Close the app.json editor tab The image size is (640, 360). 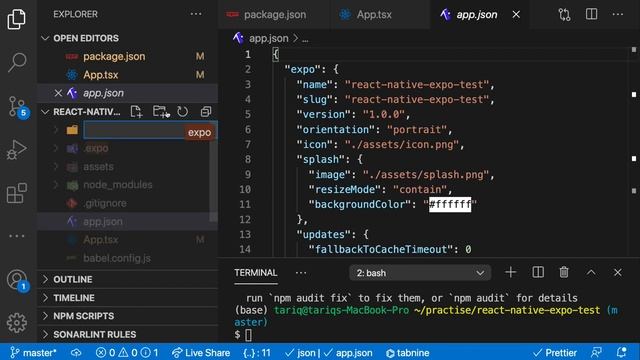pos(516,15)
